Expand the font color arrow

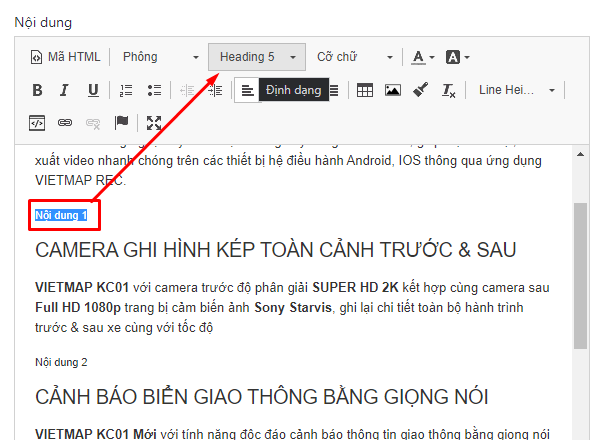[432, 58]
